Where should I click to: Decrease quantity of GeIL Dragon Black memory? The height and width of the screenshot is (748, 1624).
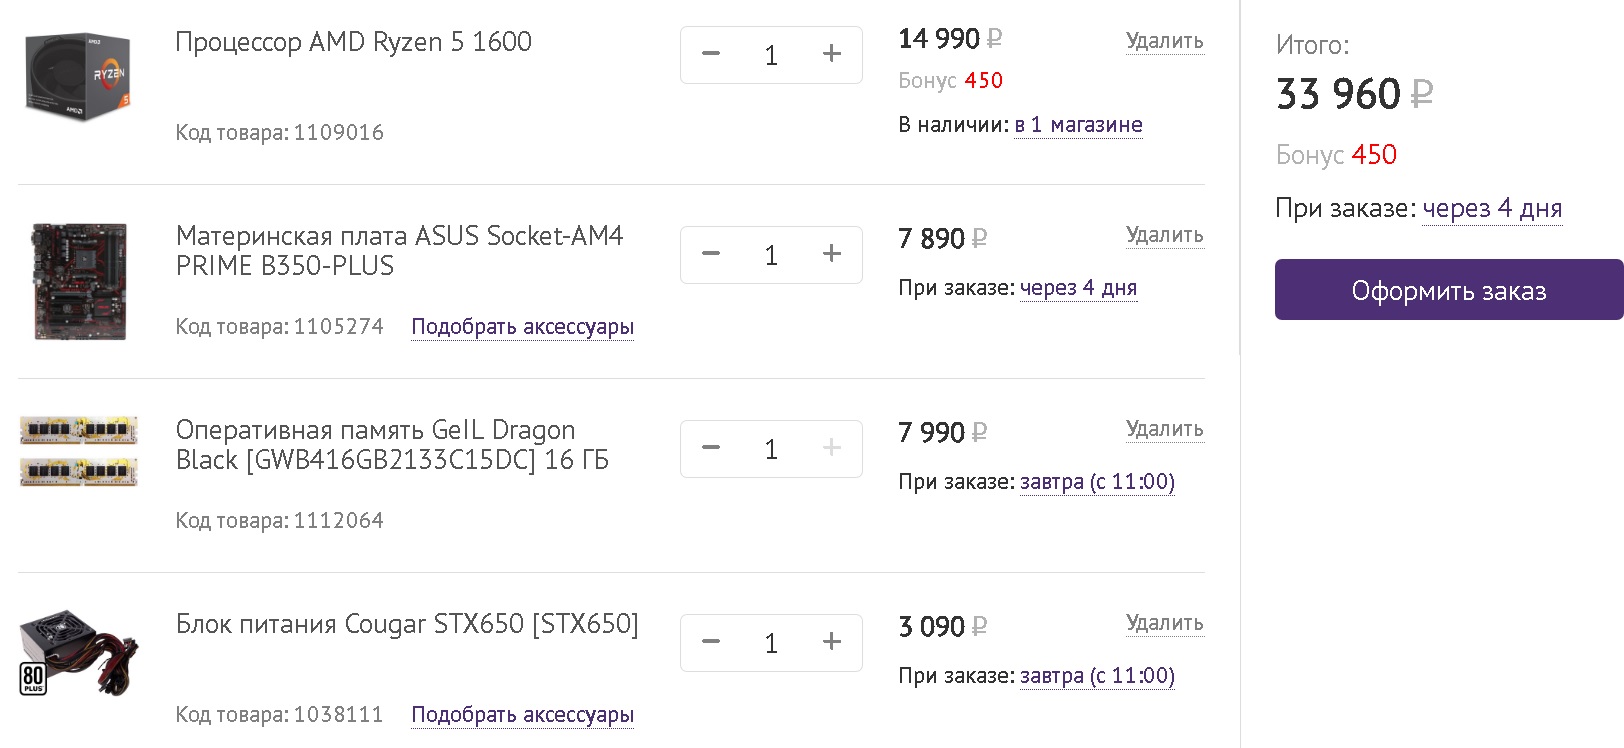[711, 448]
